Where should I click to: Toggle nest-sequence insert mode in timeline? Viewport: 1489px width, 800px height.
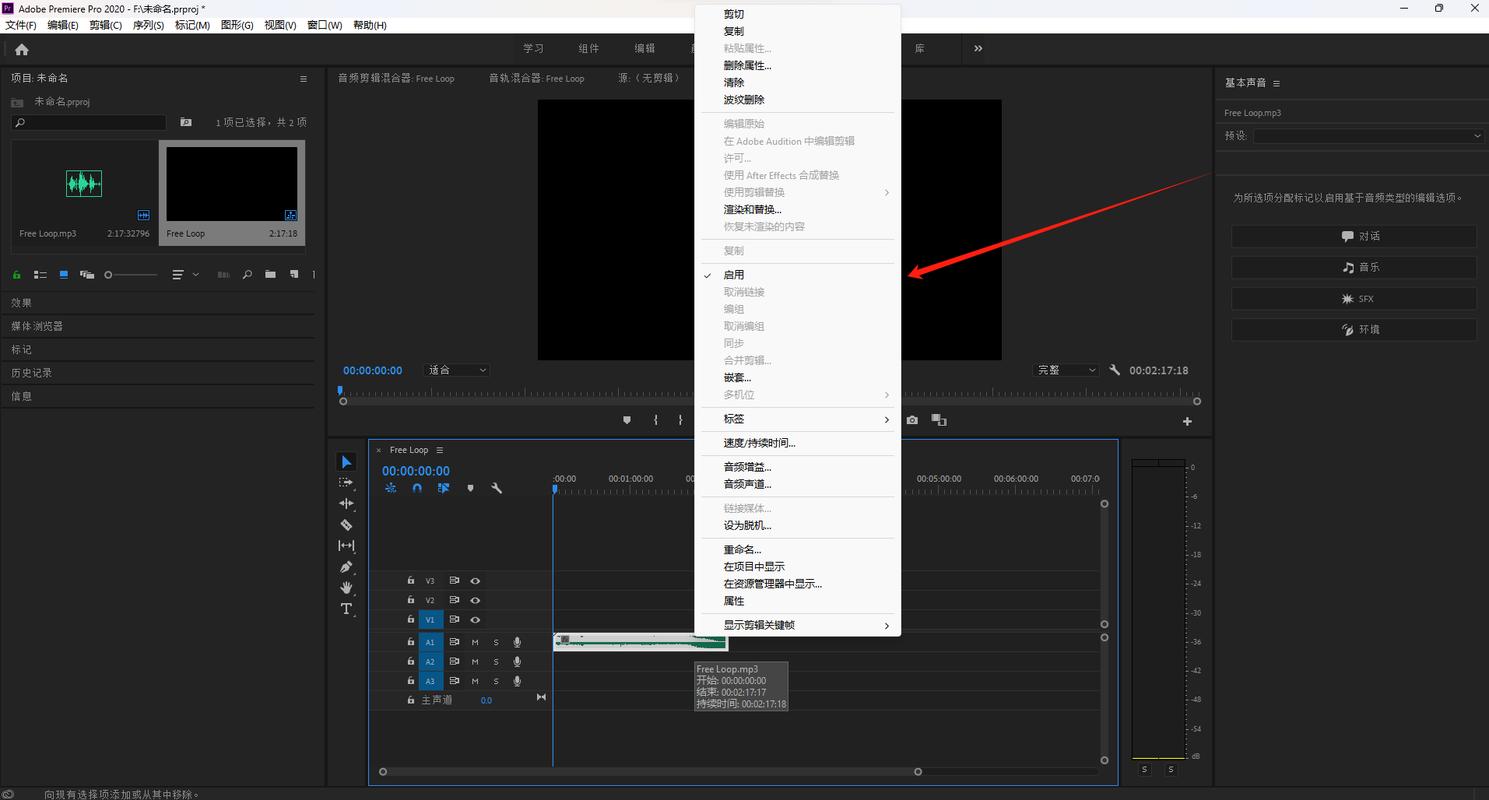tap(391, 488)
